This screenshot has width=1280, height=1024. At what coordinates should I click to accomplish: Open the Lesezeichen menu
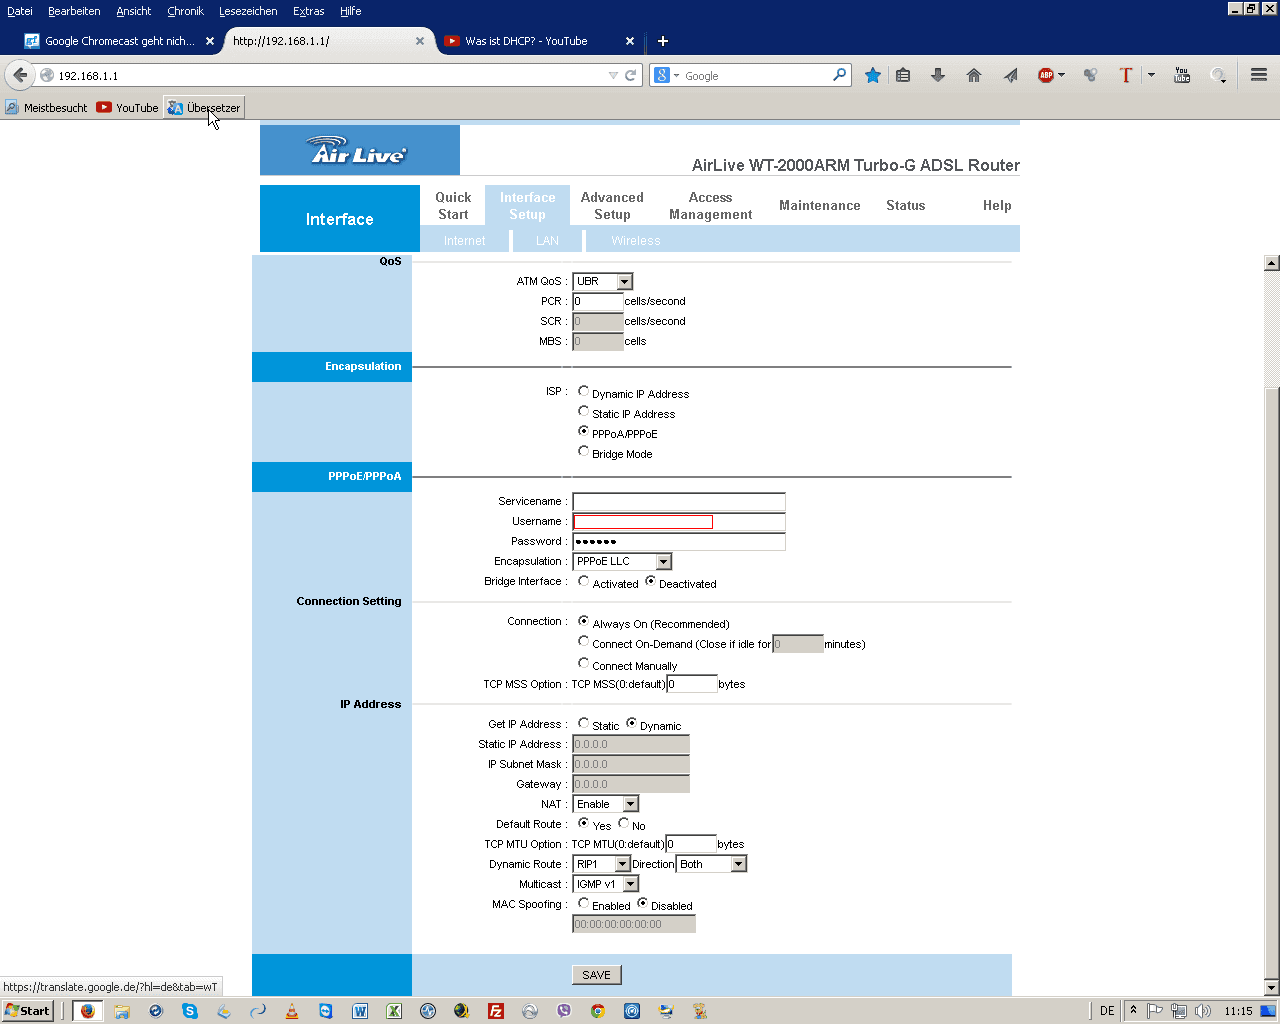point(248,11)
